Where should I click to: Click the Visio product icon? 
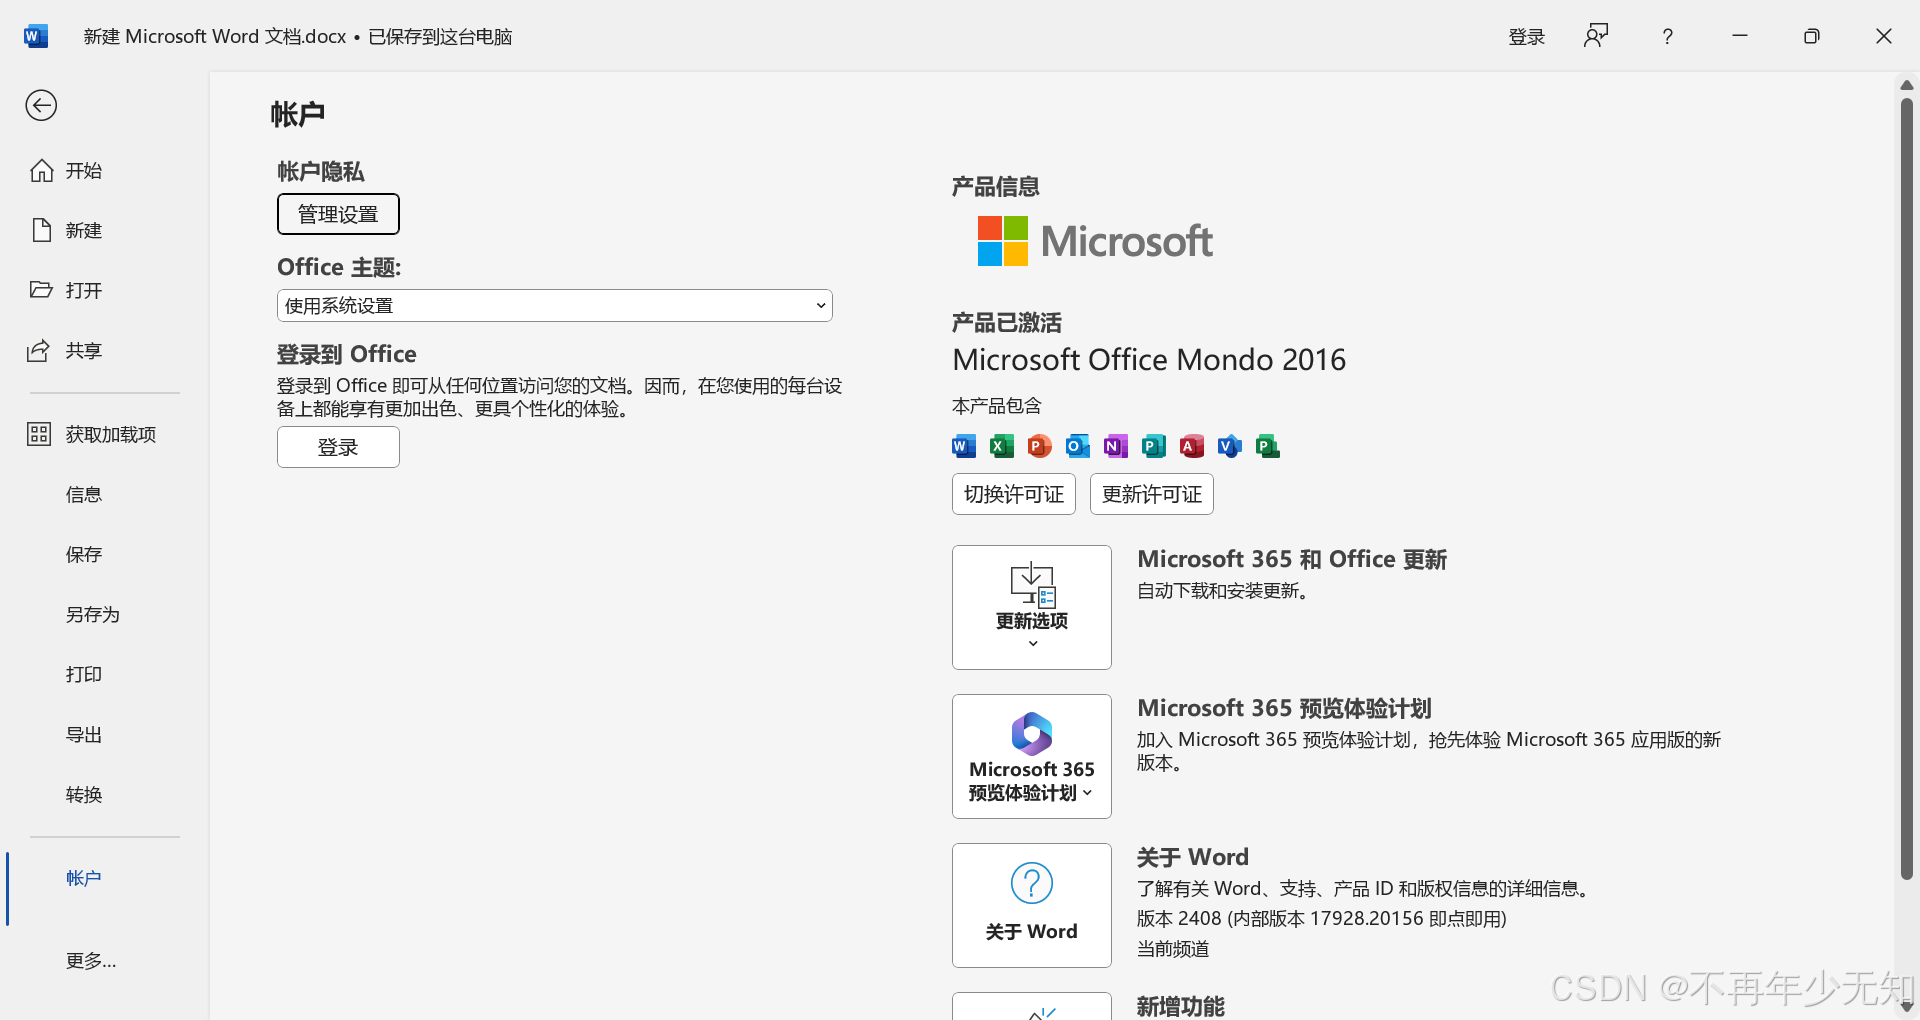point(1230,446)
